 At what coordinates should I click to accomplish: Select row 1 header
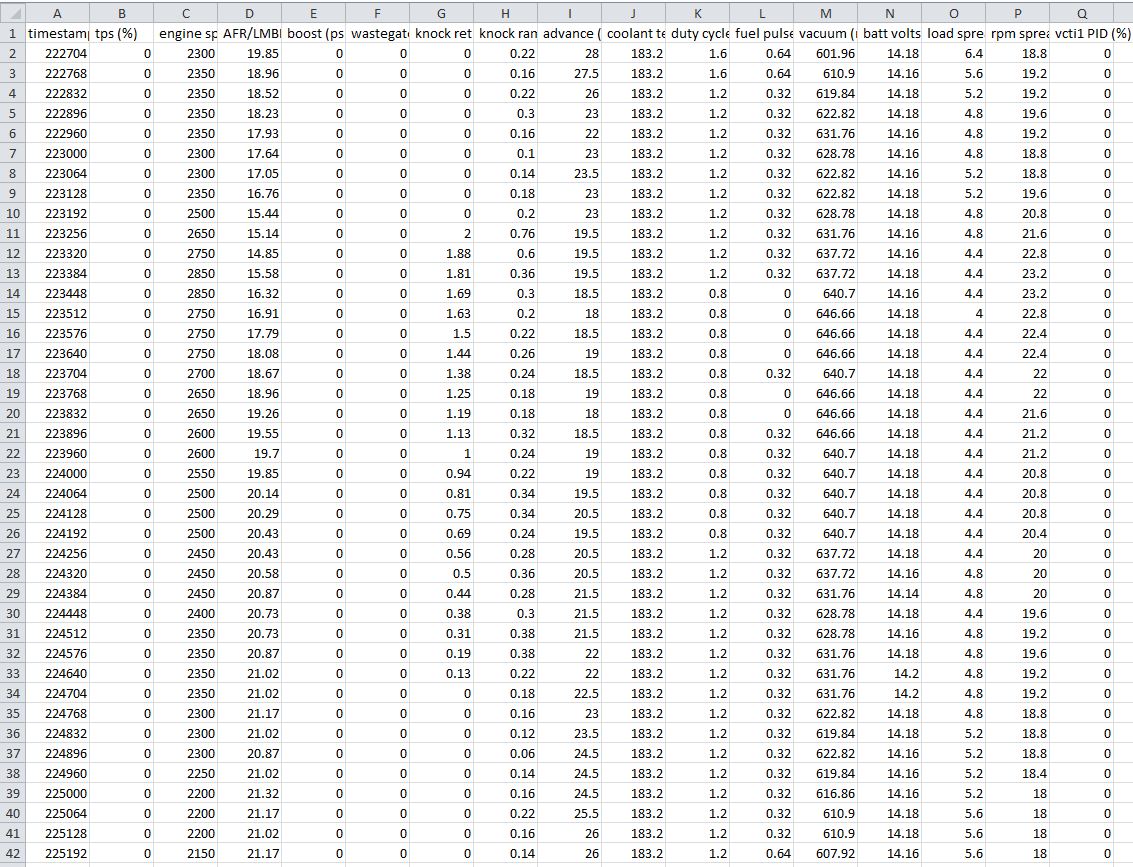pyautogui.click(x=12, y=33)
